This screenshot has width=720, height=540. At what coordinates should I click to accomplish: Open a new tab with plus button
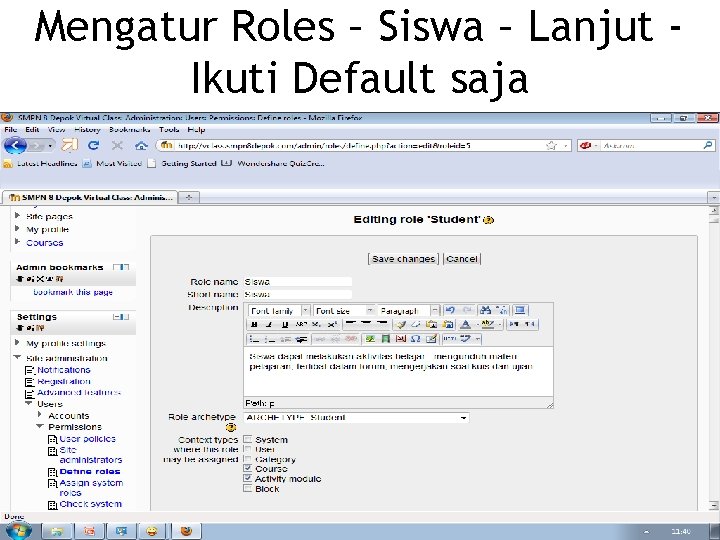click(x=189, y=197)
